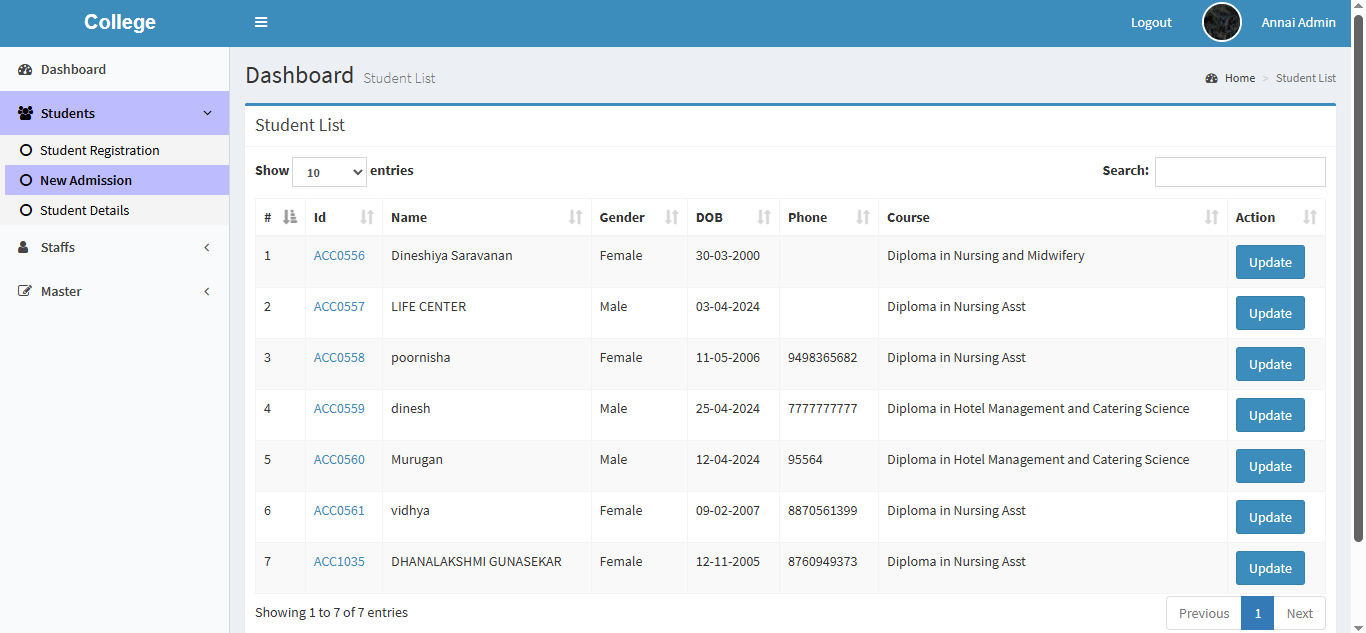Sort by the DOB column sort icon
This screenshot has width=1366, height=633.
[764, 218]
